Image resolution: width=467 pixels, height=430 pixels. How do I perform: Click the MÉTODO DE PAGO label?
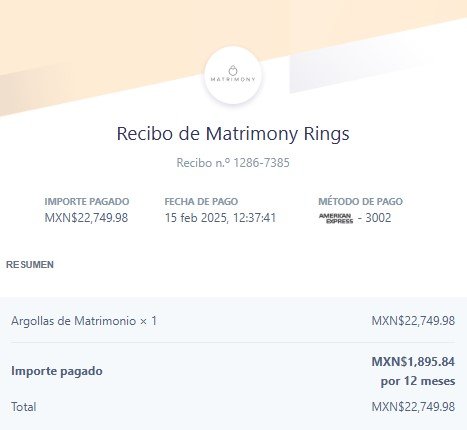[360, 201]
